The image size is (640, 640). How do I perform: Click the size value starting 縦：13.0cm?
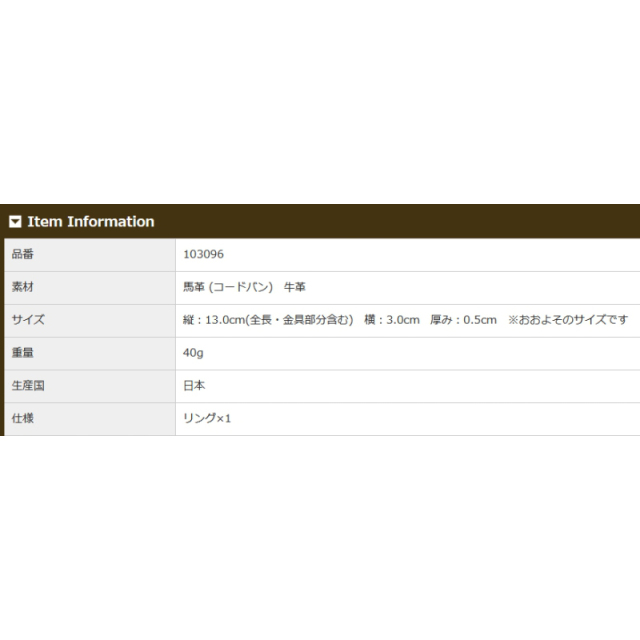[405, 320]
